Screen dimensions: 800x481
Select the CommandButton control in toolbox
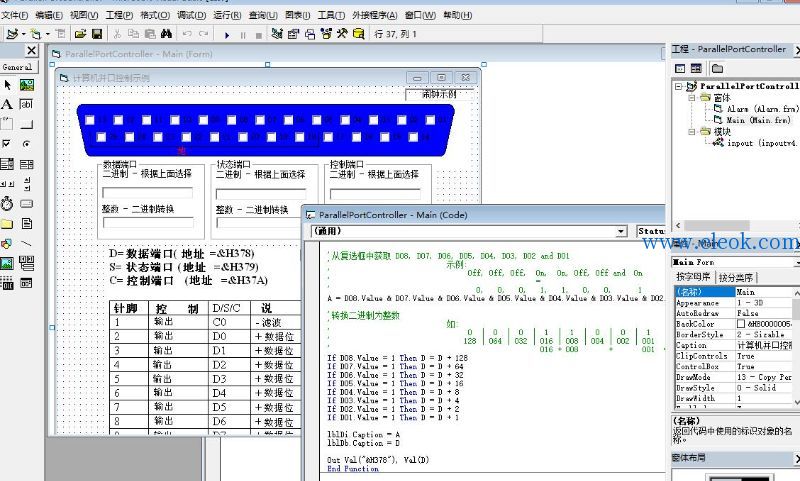pos(27,124)
